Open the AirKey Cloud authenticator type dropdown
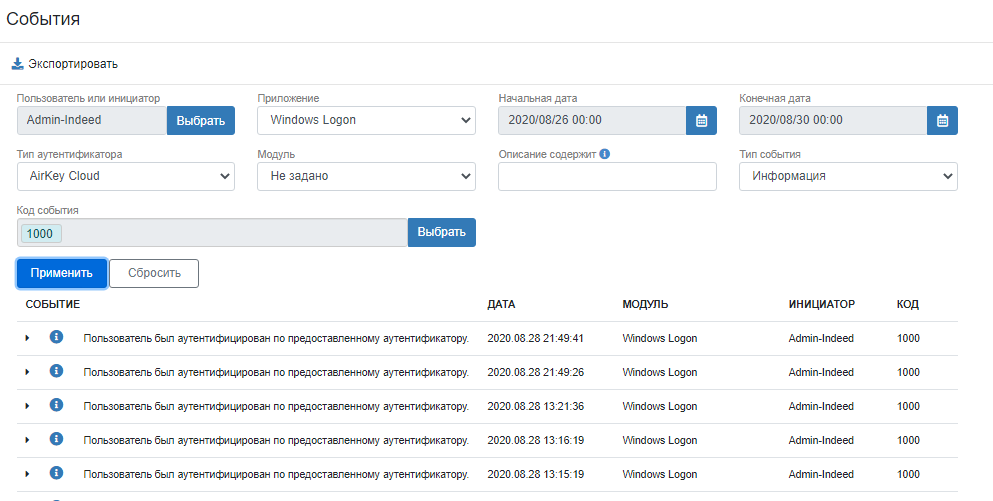 point(126,176)
